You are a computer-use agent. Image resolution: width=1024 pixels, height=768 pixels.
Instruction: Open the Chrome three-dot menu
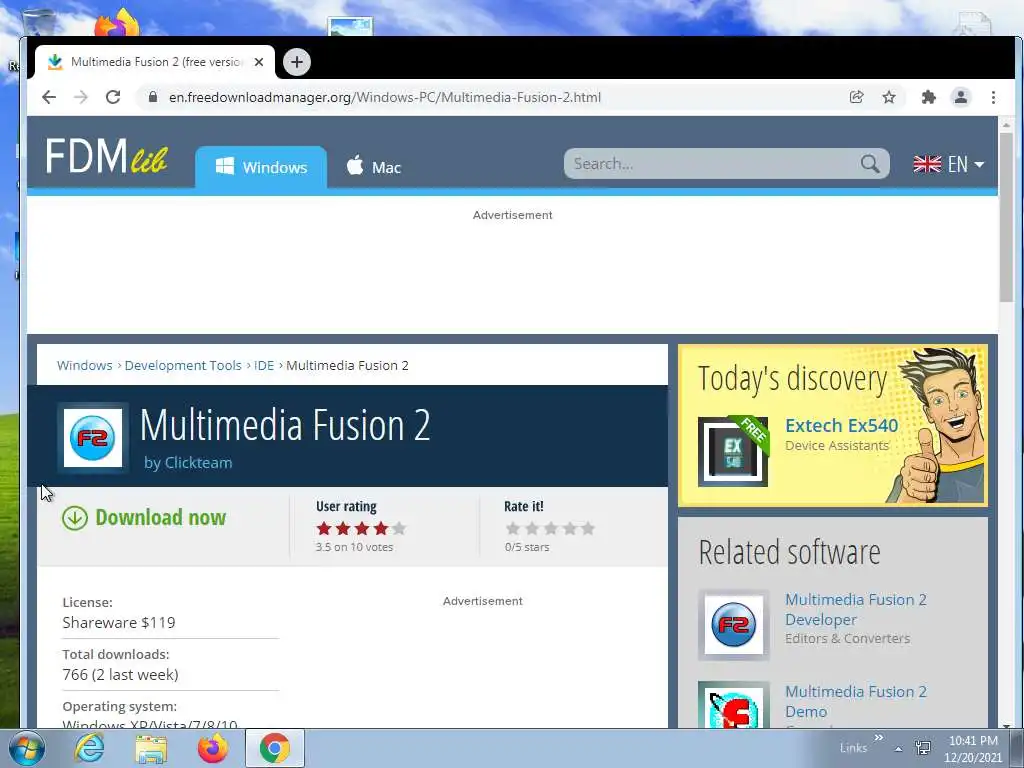click(993, 97)
